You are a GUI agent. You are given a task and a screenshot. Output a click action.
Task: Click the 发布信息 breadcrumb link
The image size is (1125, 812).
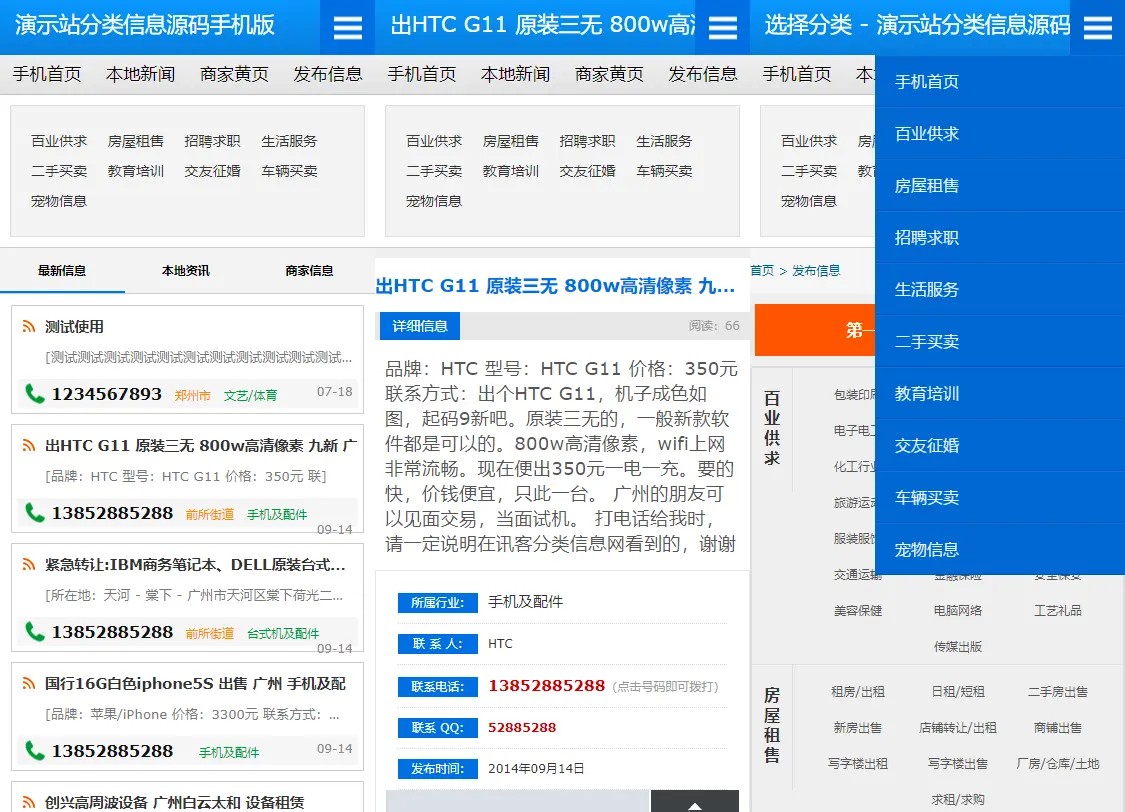[816, 270]
